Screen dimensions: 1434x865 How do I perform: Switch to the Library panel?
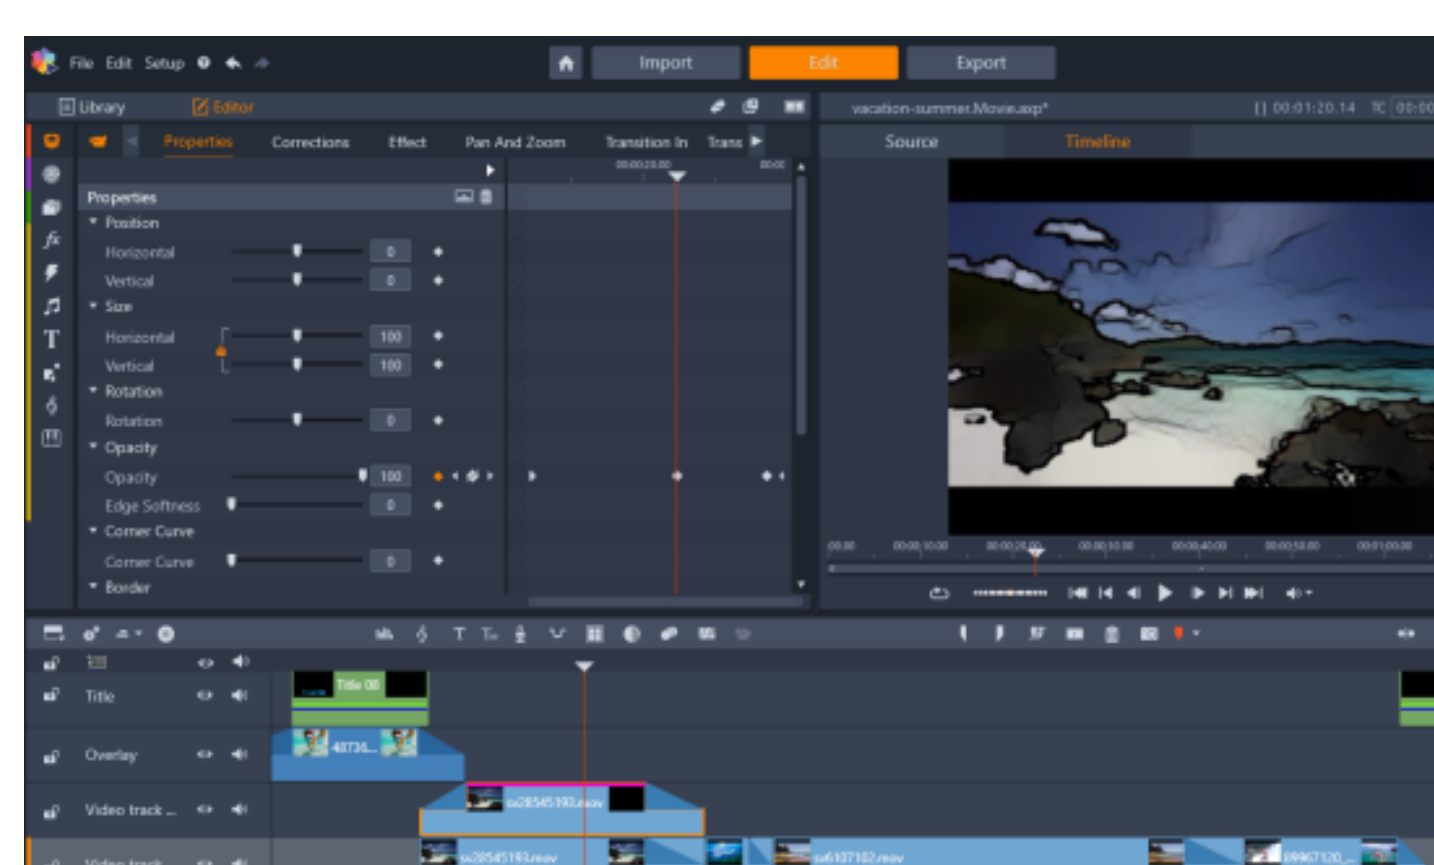(x=92, y=107)
